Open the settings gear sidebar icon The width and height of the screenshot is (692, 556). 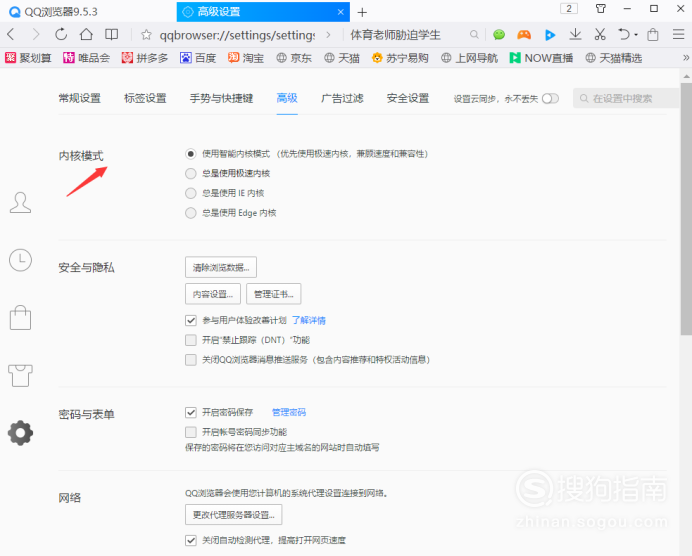(x=20, y=433)
